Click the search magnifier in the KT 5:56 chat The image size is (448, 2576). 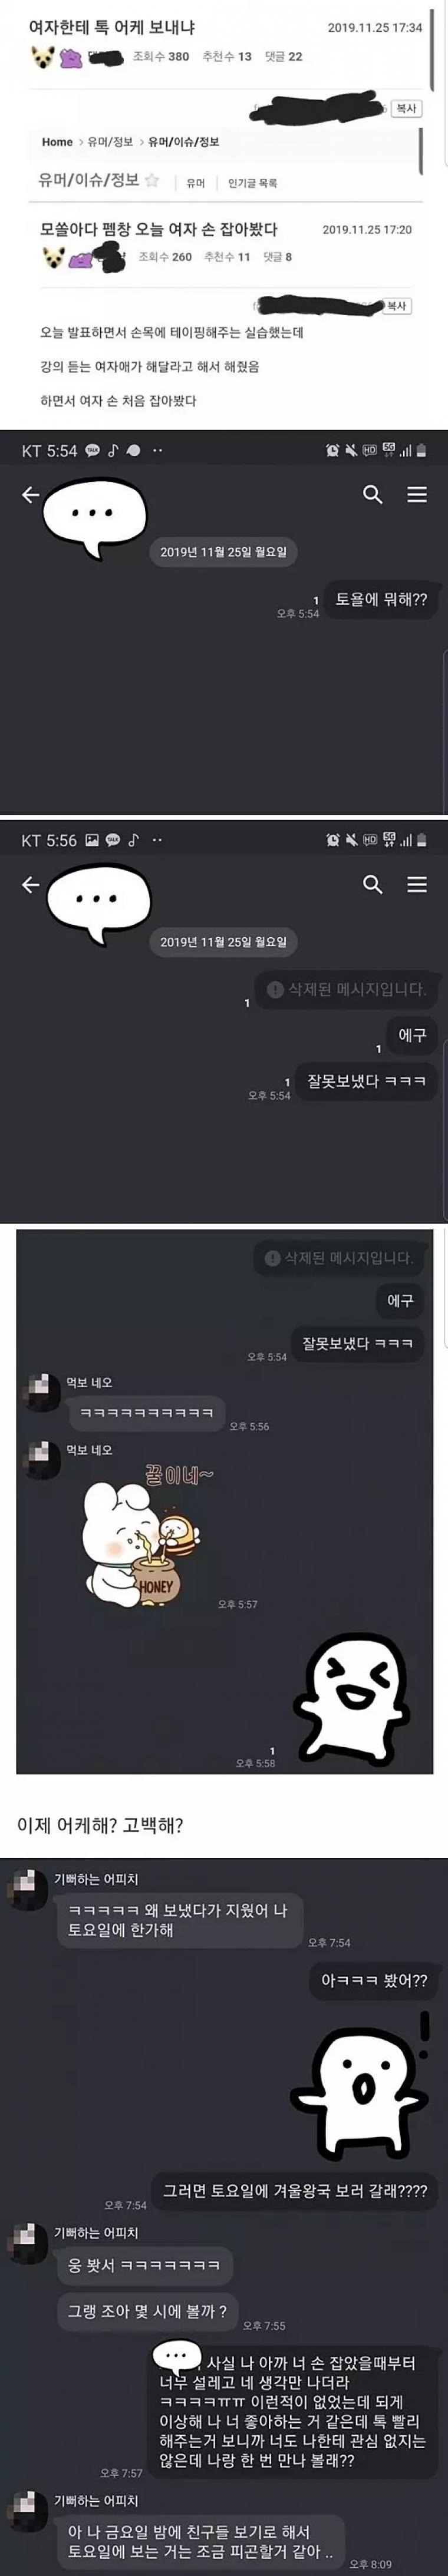pos(373,884)
